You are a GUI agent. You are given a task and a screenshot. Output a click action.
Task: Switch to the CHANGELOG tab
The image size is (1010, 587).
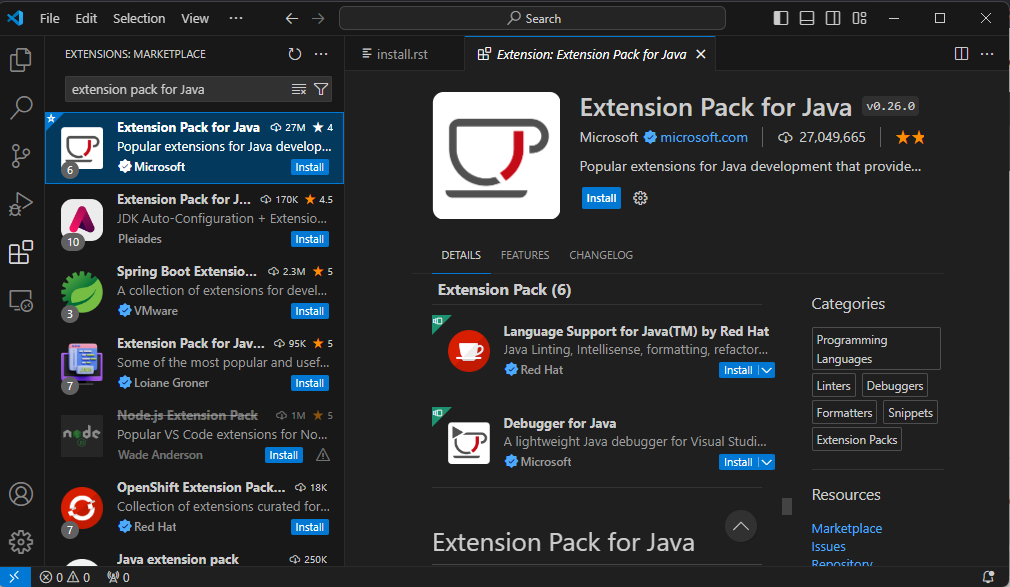(601, 255)
